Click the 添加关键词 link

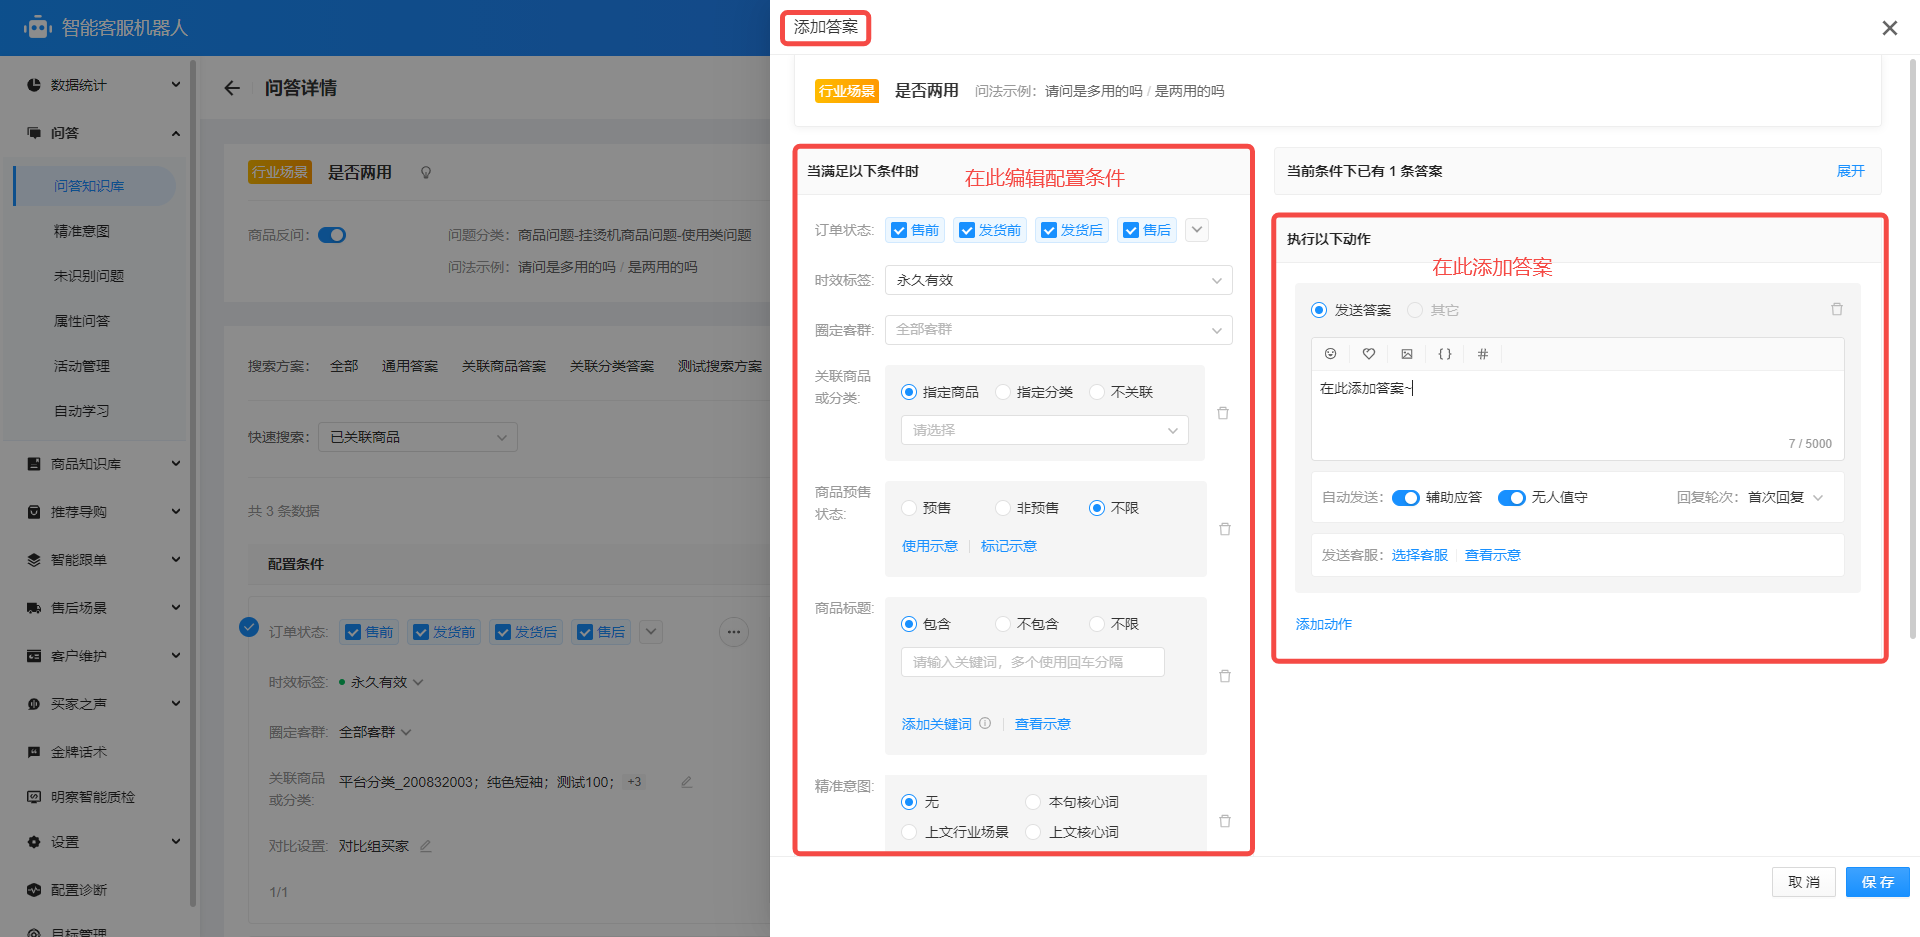pyautogui.click(x=937, y=724)
